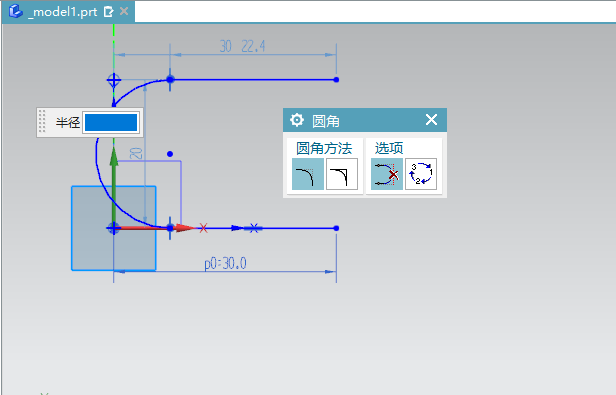The image size is (616, 395).
Task: Select the Trim fillet method icon
Action: click(x=308, y=174)
